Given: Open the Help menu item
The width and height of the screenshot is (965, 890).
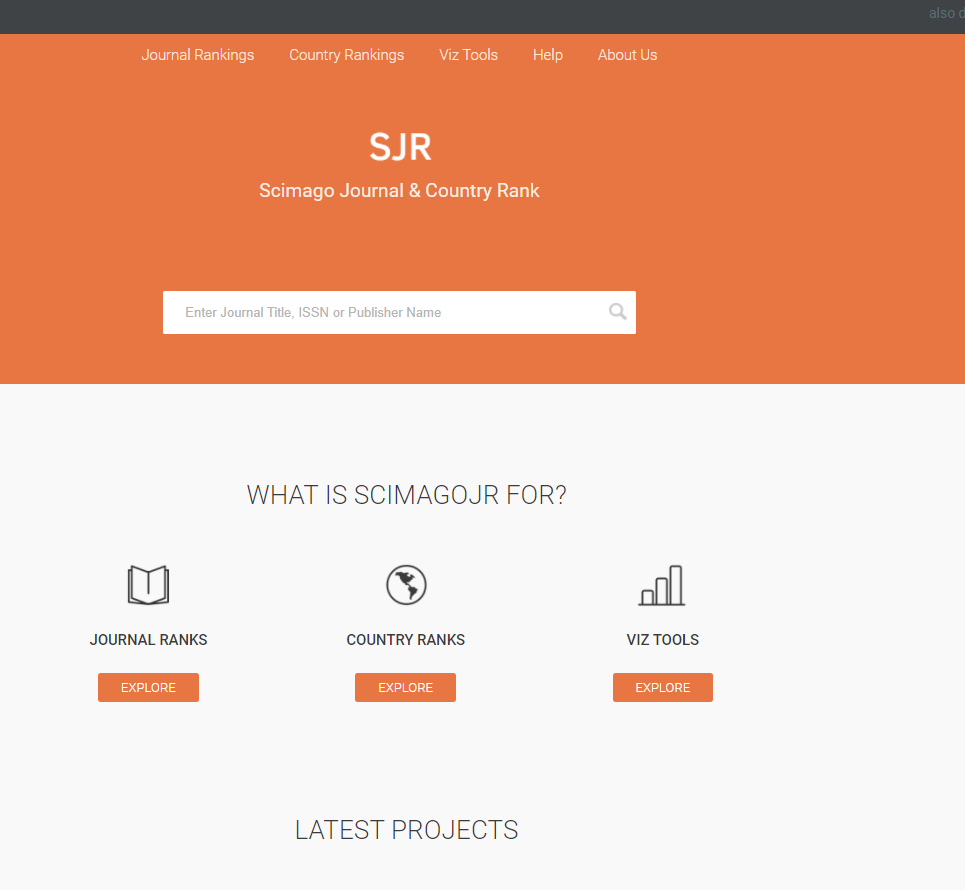Looking at the screenshot, I should 548,55.
